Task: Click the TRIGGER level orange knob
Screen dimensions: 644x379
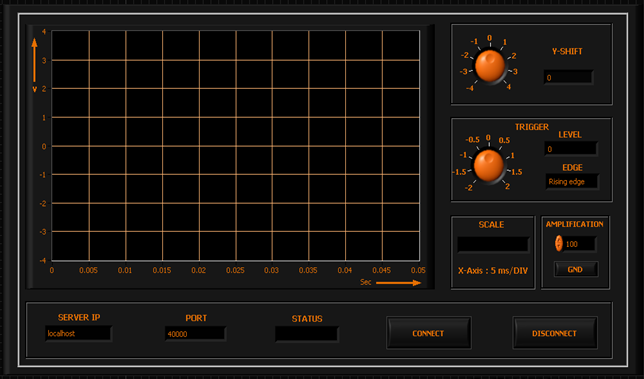Action: pos(488,165)
